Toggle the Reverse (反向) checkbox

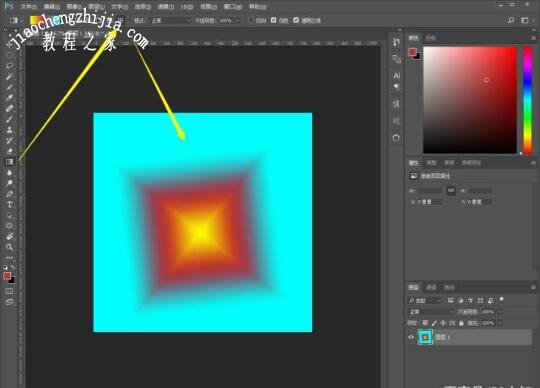pyautogui.click(x=251, y=20)
